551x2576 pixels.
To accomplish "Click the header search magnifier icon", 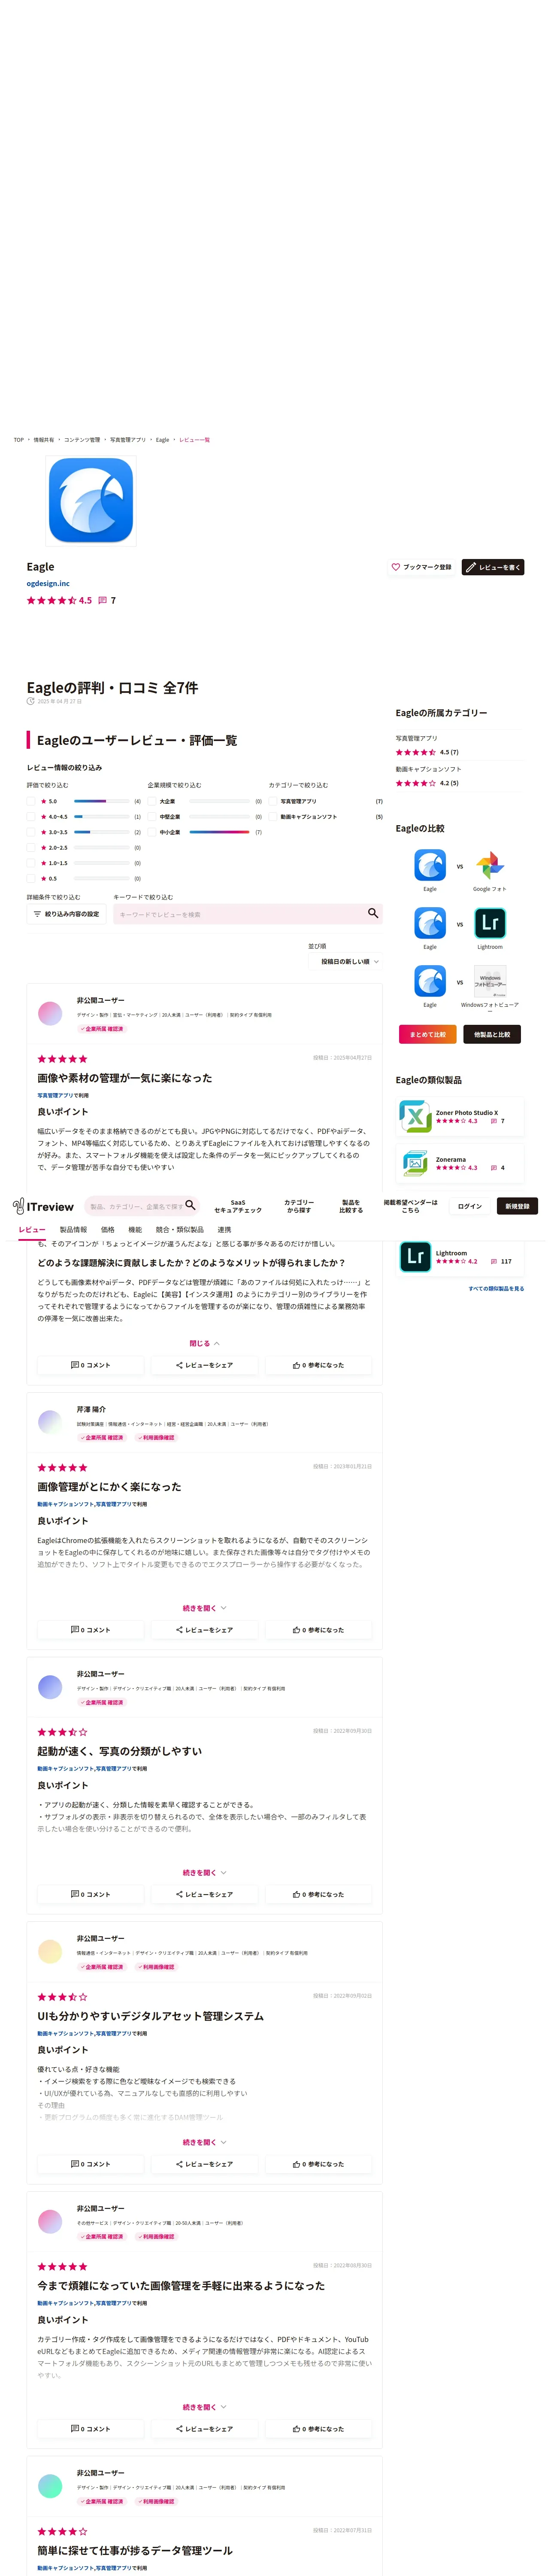I will pyautogui.click(x=191, y=1206).
